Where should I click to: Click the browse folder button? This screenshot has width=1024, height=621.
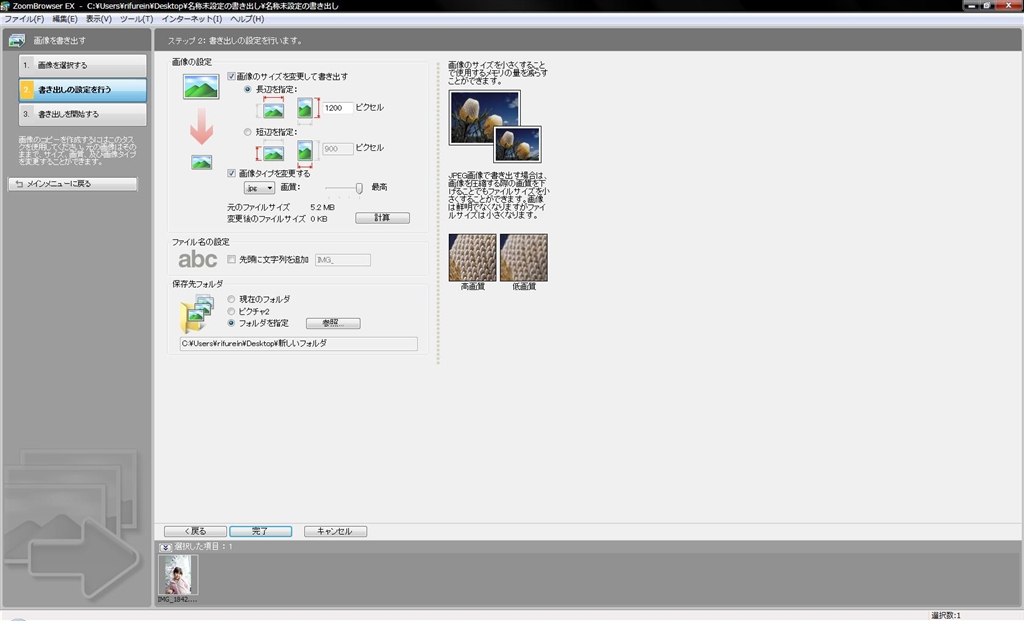coord(333,323)
